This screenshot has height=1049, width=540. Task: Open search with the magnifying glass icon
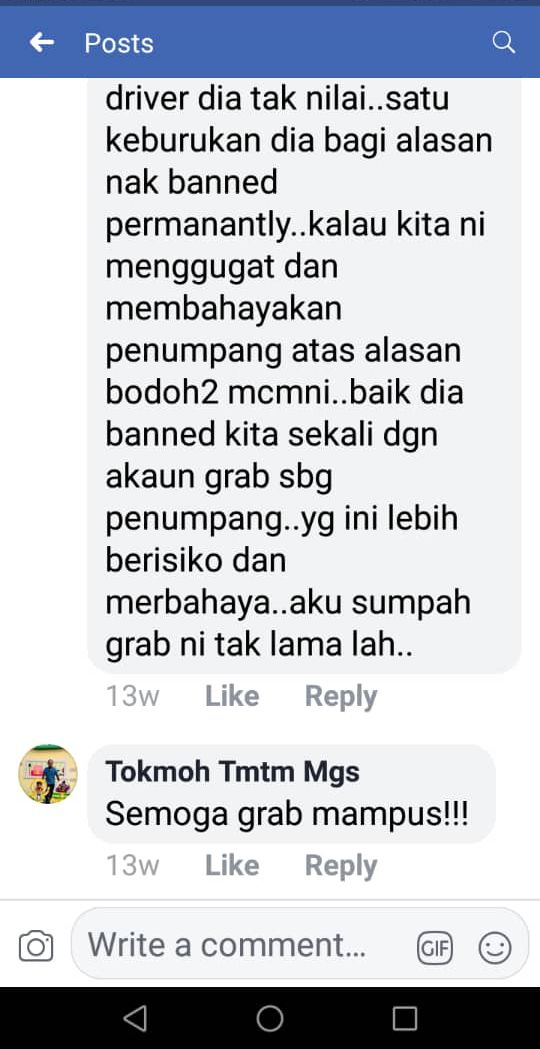pyautogui.click(x=503, y=43)
